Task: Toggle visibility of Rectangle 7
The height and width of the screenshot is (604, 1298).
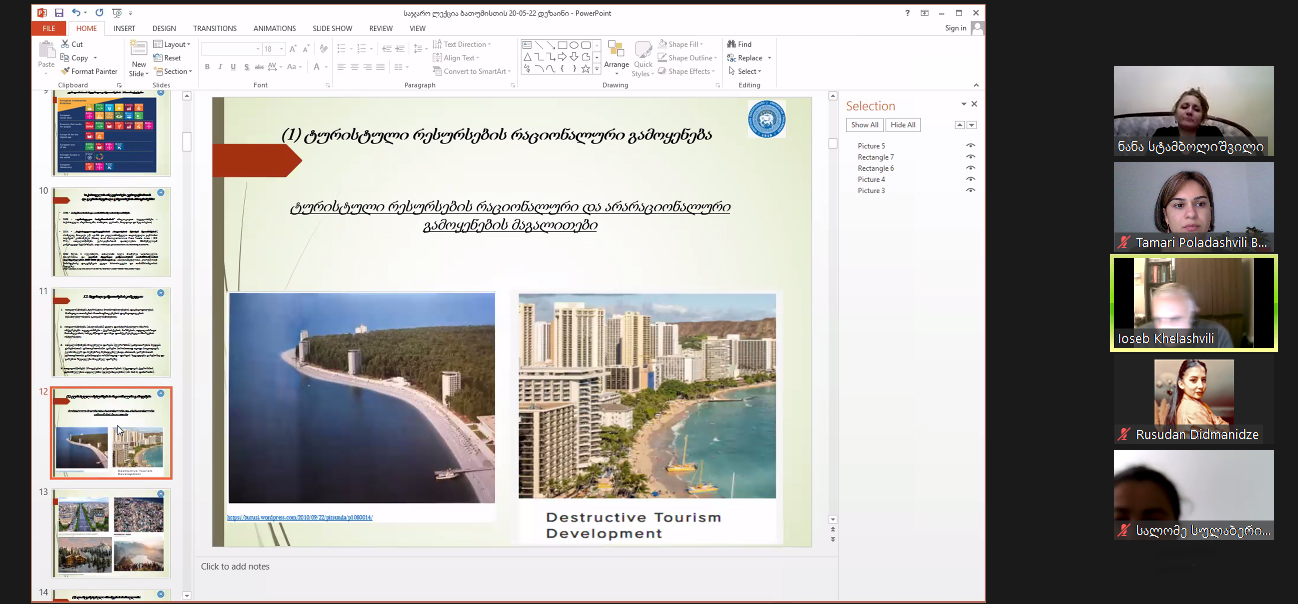Action: click(x=970, y=157)
